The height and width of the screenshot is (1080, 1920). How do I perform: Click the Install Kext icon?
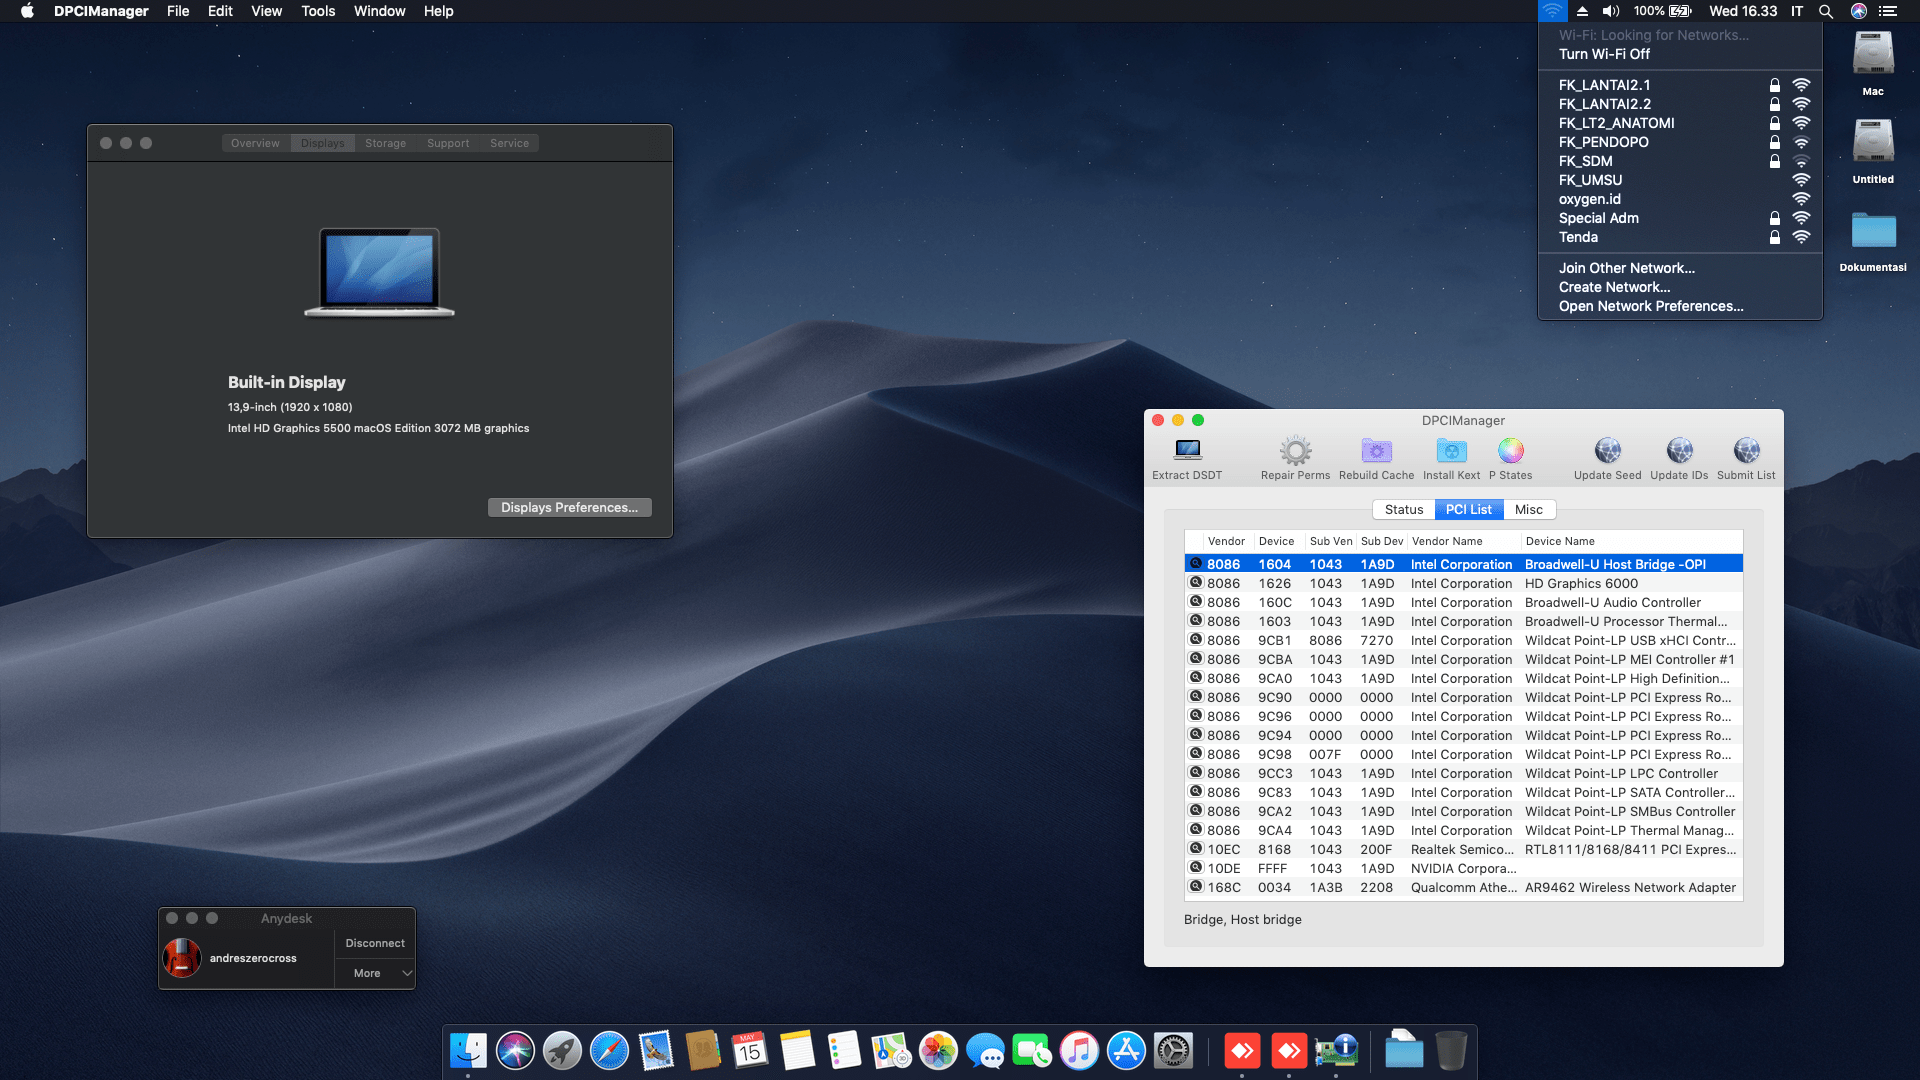click(1451, 452)
